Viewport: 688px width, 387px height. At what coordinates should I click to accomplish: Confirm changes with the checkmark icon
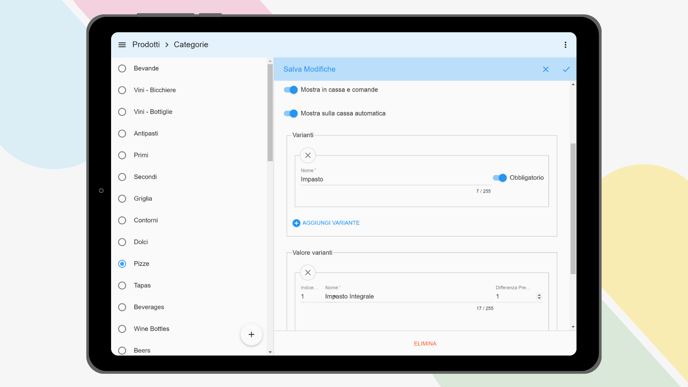click(x=566, y=69)
